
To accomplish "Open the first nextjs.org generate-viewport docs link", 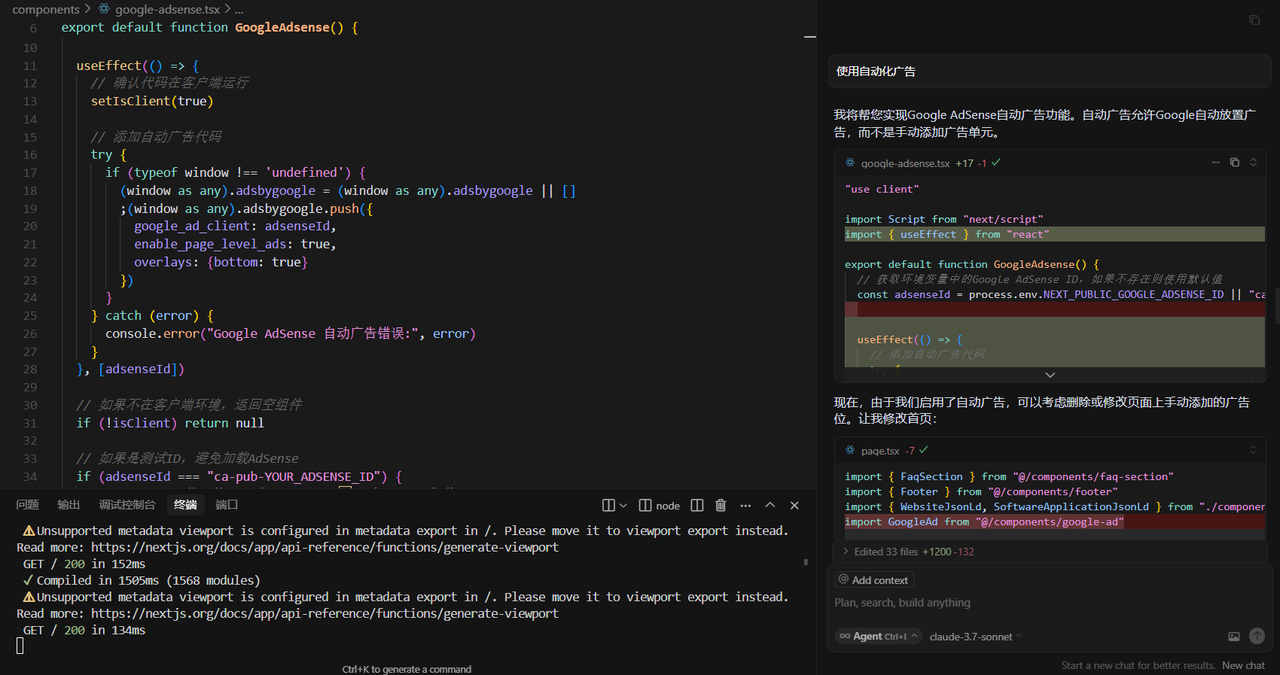I will tap(325, 547).
